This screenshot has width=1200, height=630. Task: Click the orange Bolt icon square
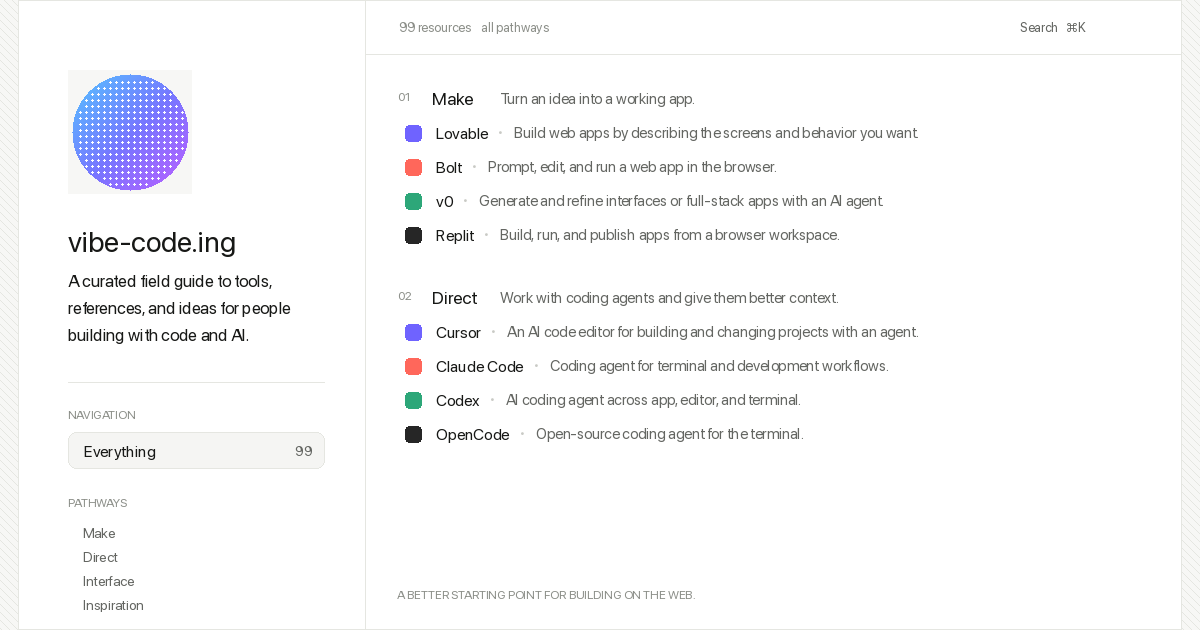[x=413, y=167]
